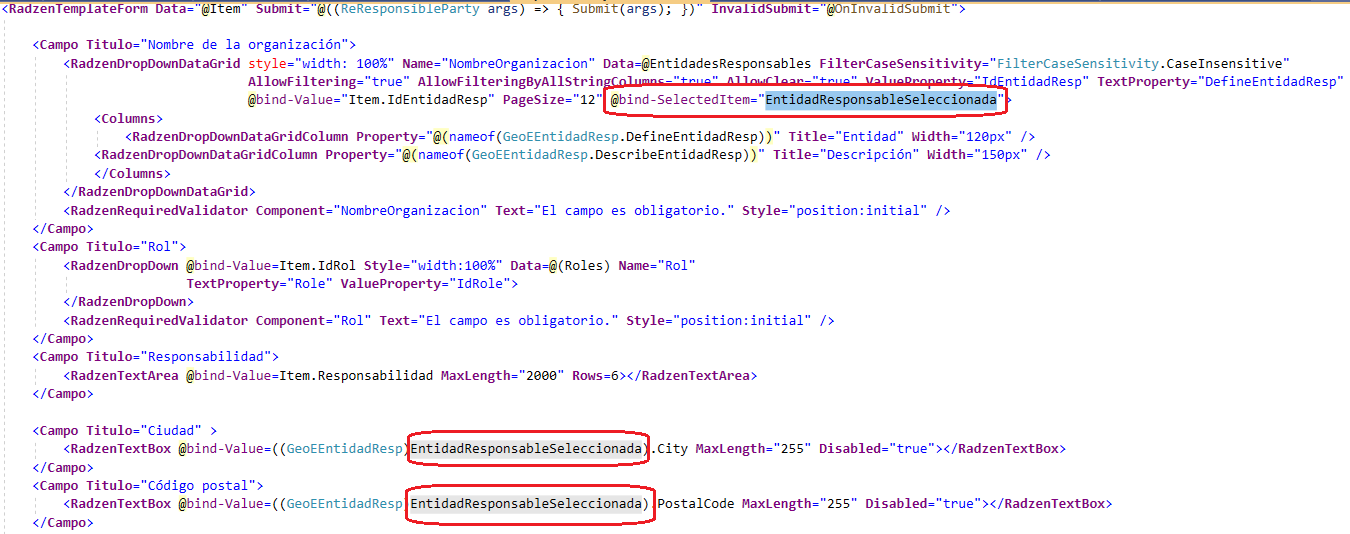Click the Titulo value "Nombre de la organización"

[247, 45]
